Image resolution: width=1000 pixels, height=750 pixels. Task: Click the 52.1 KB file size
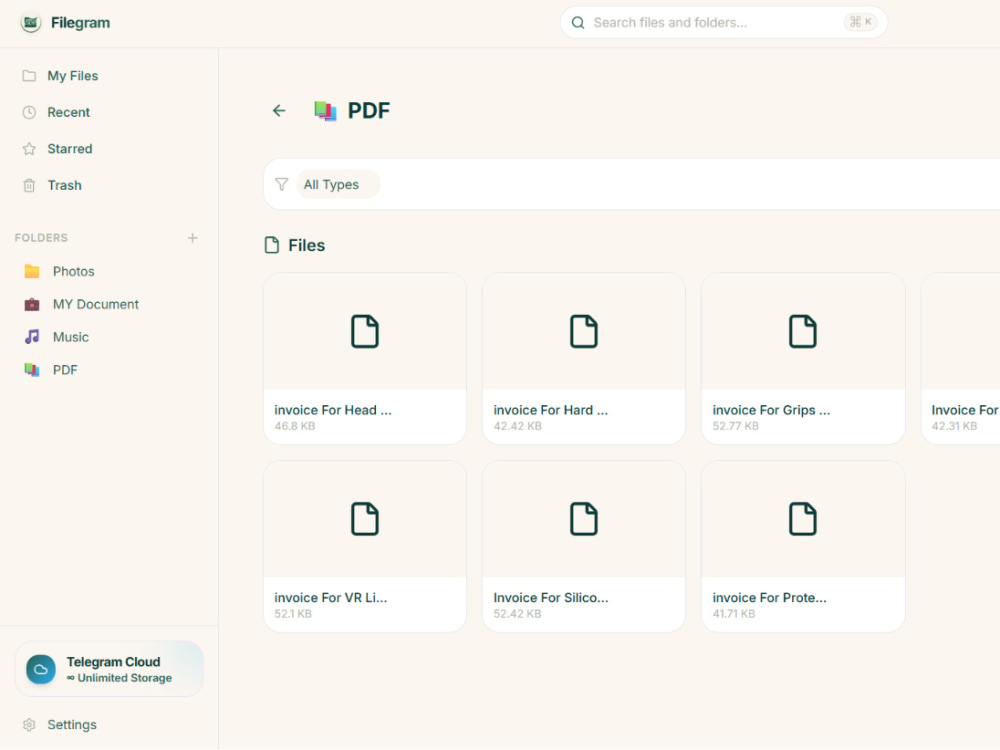293,614
